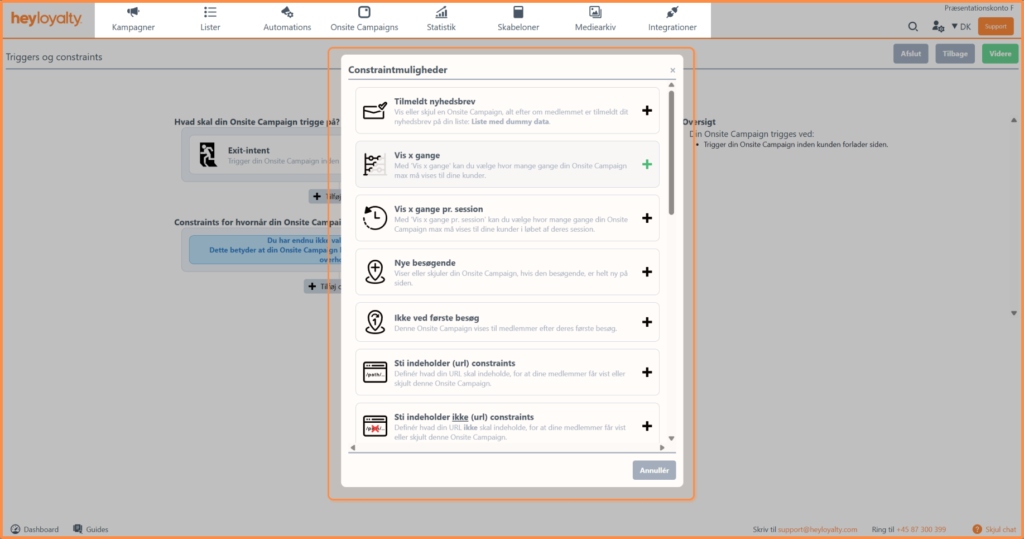Click the search magnifier icon in header

pyautogui.click(x=913, y=27)
